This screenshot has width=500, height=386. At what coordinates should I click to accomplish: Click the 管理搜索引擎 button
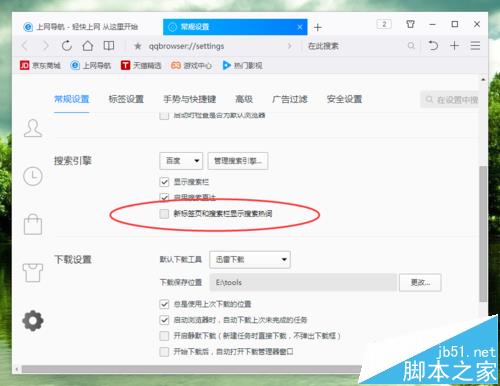click(x=238, y=161)
